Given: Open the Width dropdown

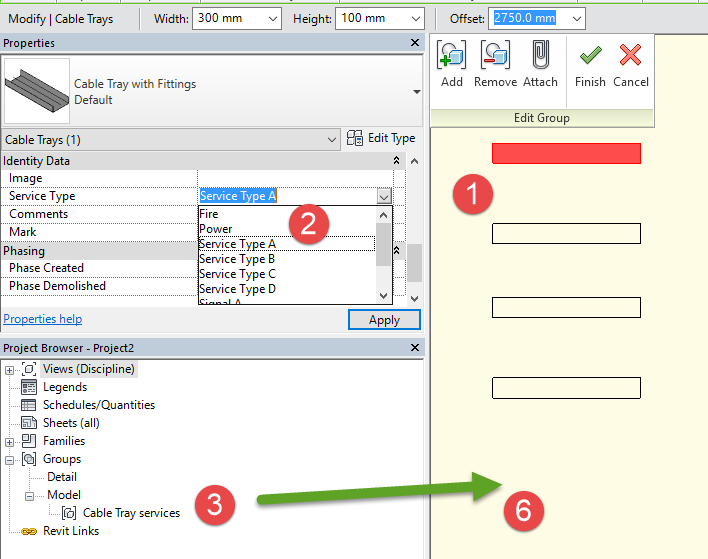Looking at the screenshot, I should click(x=273, y=19).
